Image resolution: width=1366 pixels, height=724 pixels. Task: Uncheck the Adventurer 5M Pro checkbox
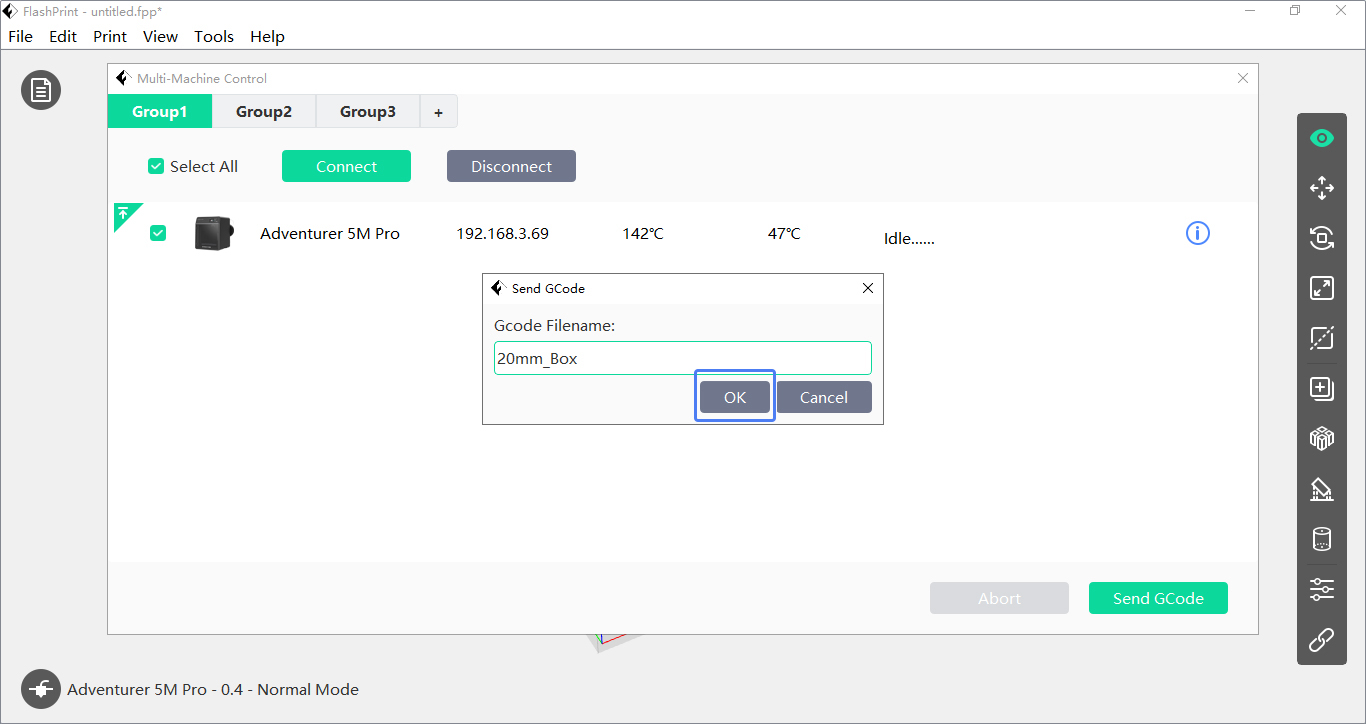coord(158,233)
